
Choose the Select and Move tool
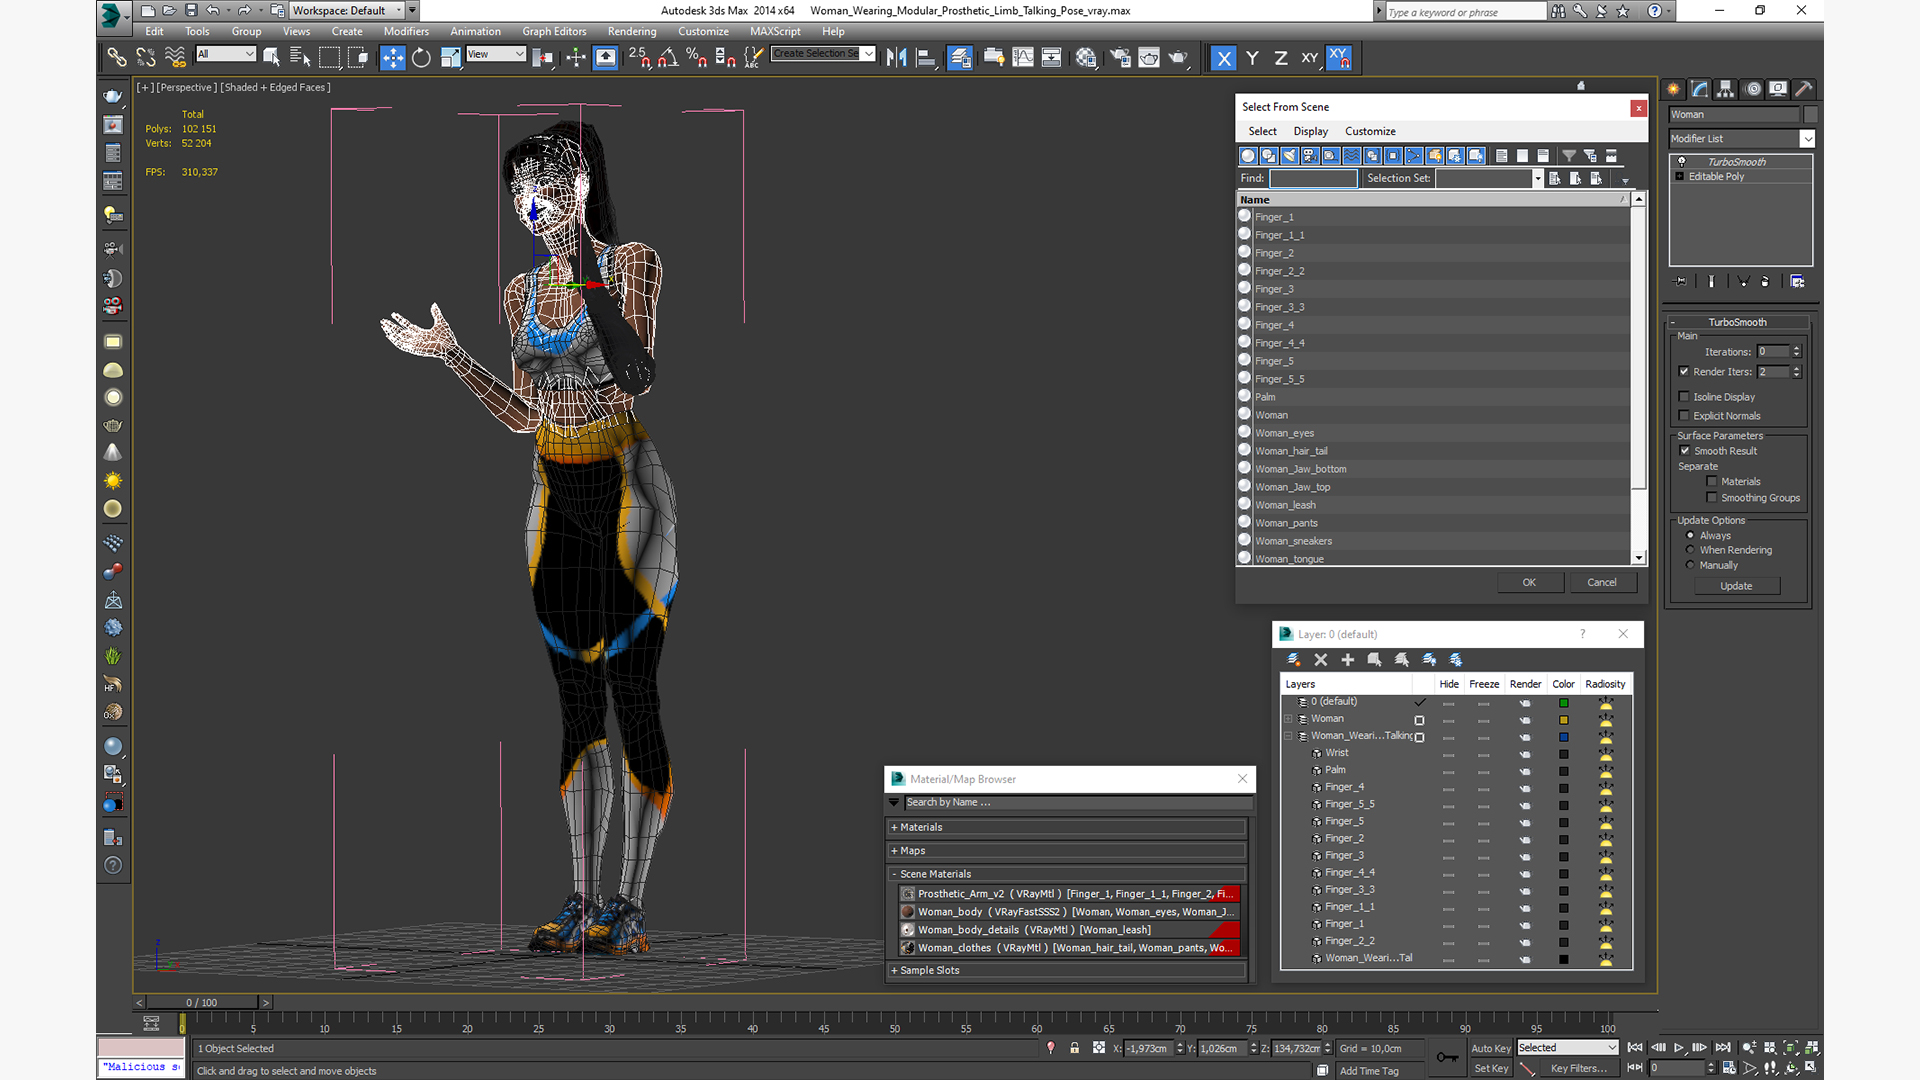click(x=393, y=58)
